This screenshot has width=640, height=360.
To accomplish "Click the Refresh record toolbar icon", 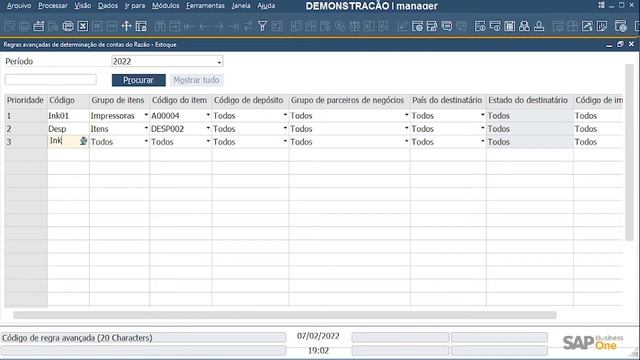I will (248, 26).
